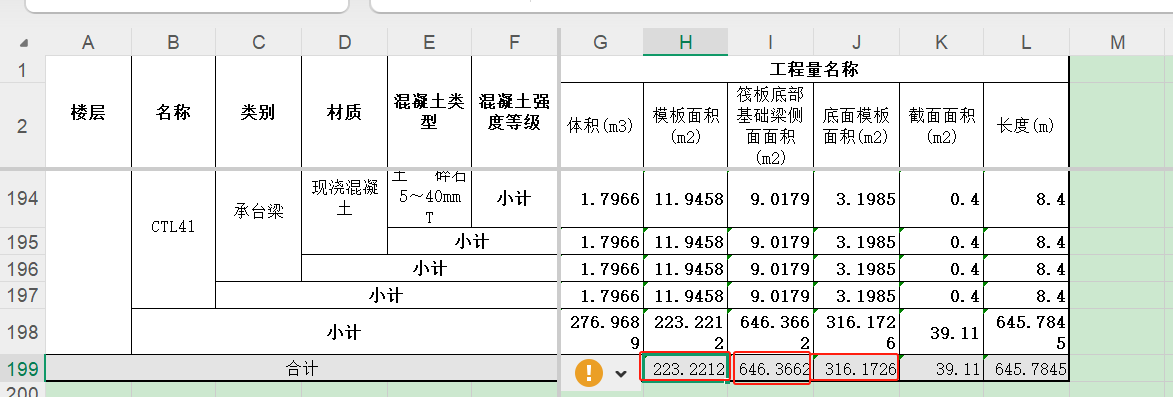Viewport: 1173px width, 397px height.
Task: Click the 底面模板面积(m2) header cell
Action: tap(857, 125)
